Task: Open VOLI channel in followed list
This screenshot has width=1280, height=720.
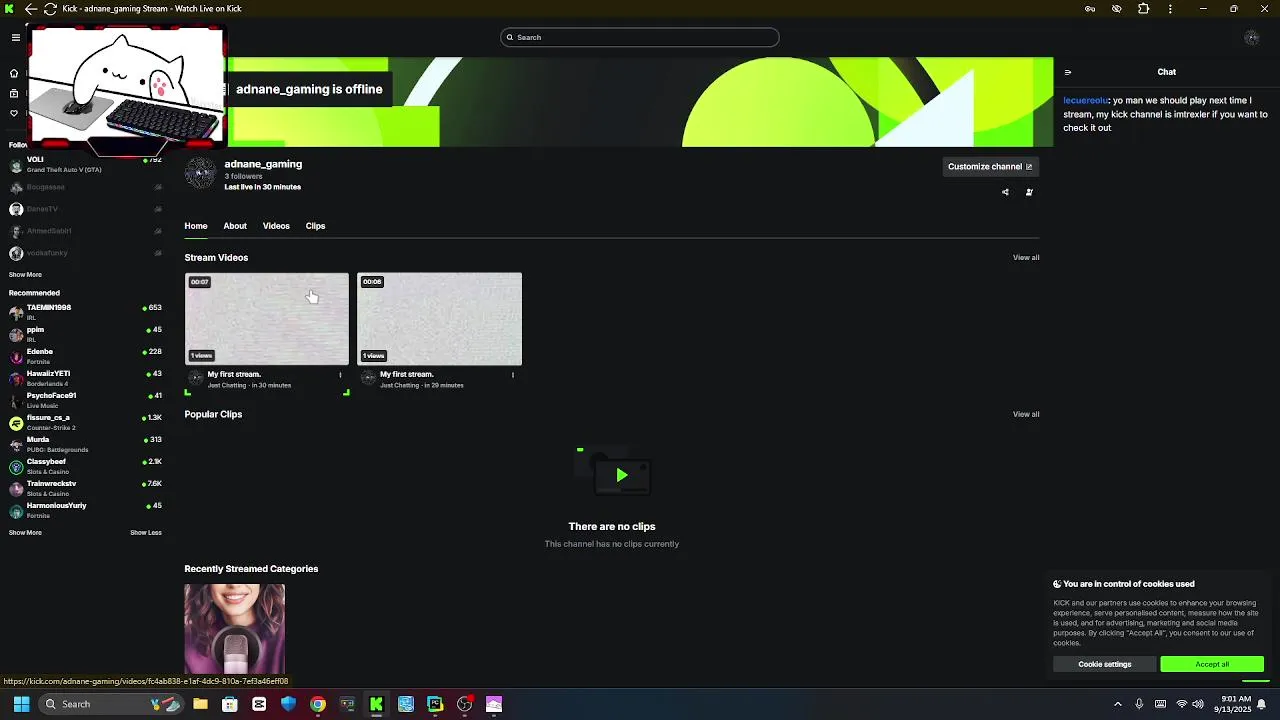Action: 85,164
